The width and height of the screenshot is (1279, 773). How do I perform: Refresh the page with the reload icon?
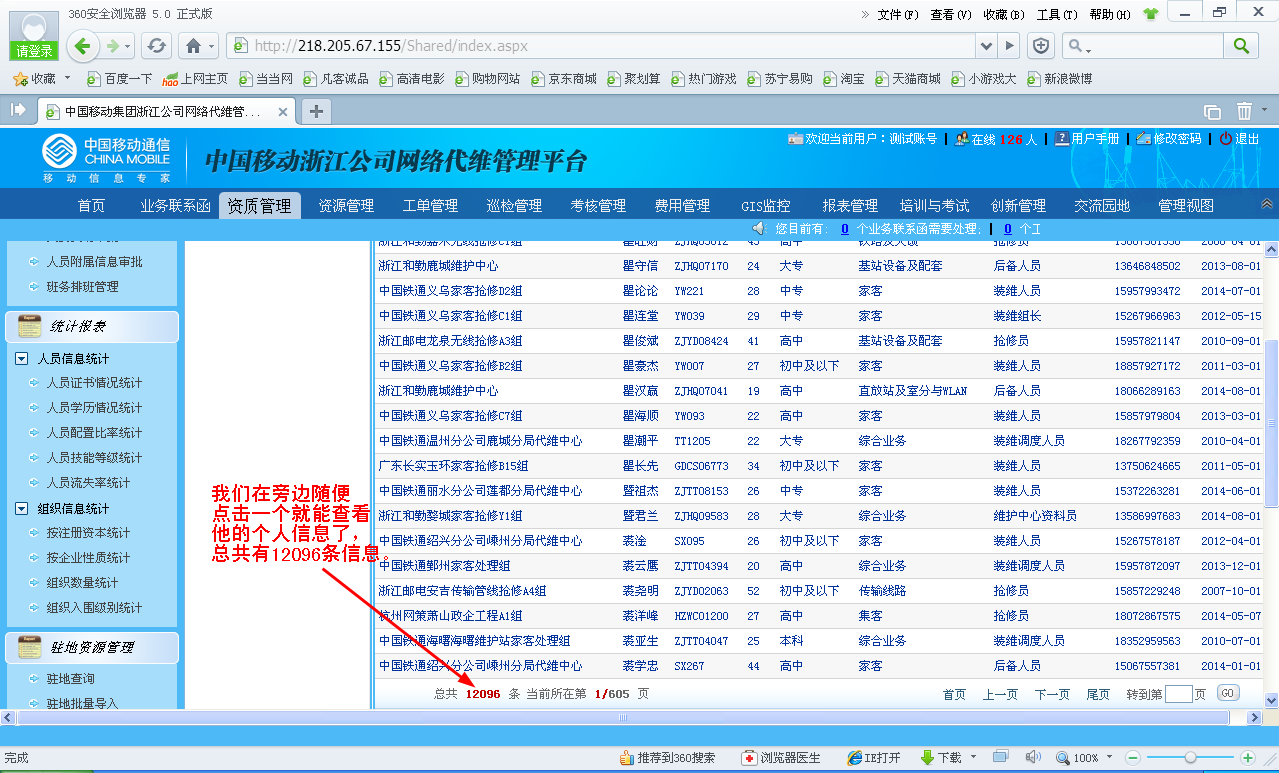point(156,46)
